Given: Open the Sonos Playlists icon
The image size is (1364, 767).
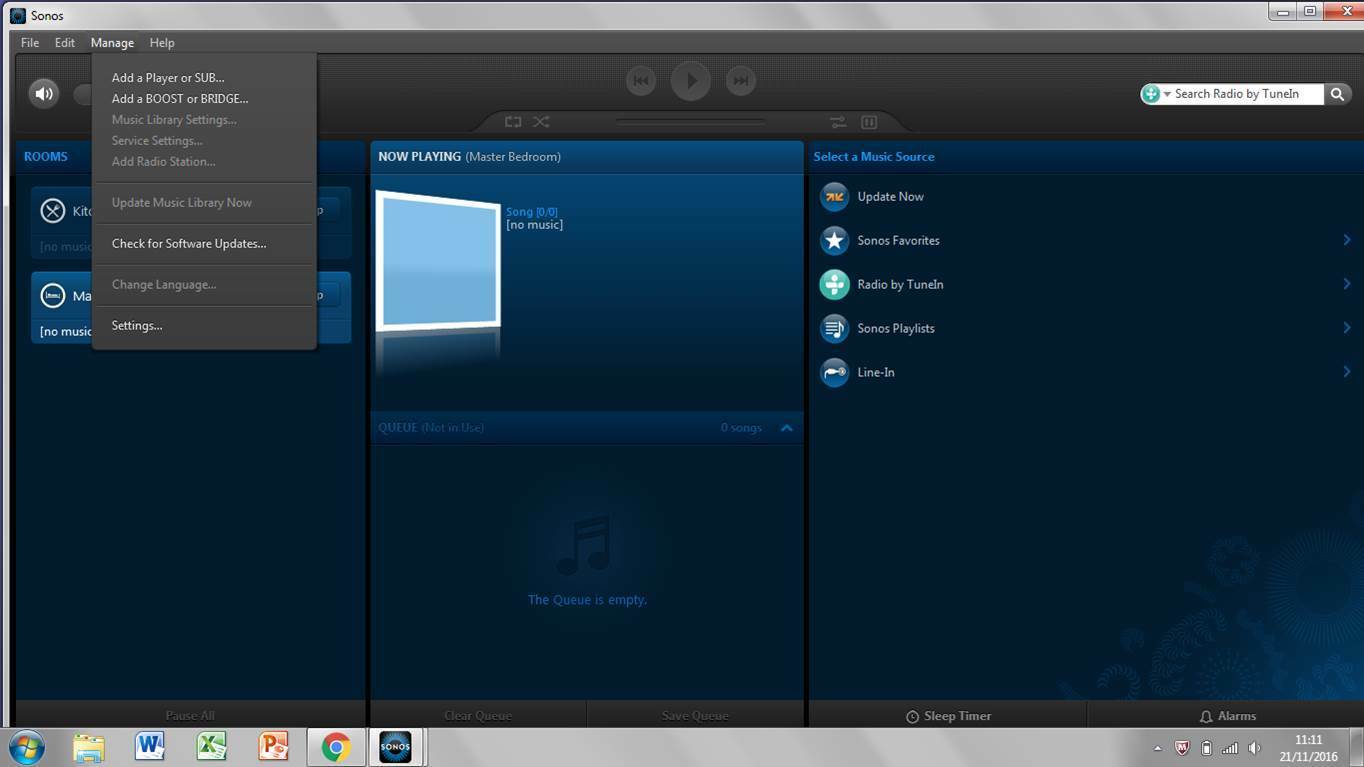Looking at the screenshot, I should (x=834, y=329).
